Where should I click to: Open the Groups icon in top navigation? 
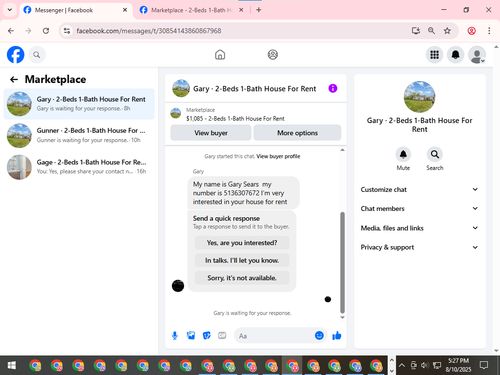pyautogui.click(x=273, y=55)
